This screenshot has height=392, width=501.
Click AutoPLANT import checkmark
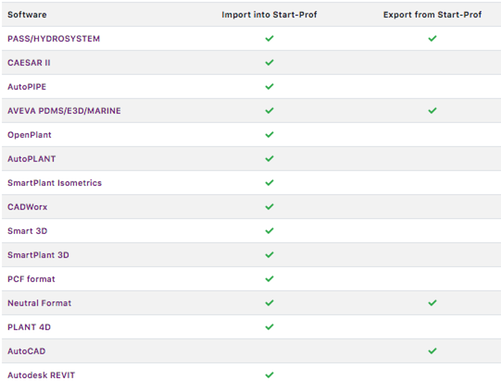(x=269, y=158)
